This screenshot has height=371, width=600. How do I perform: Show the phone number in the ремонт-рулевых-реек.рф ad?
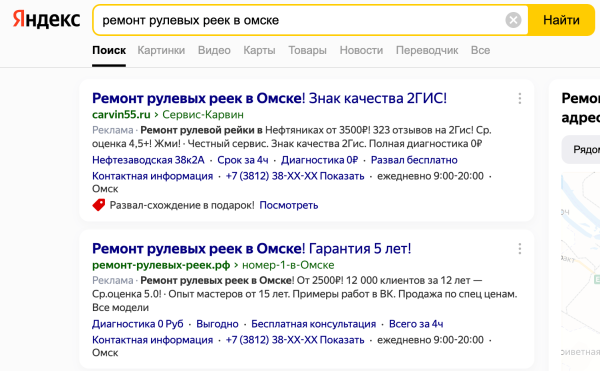295,340
